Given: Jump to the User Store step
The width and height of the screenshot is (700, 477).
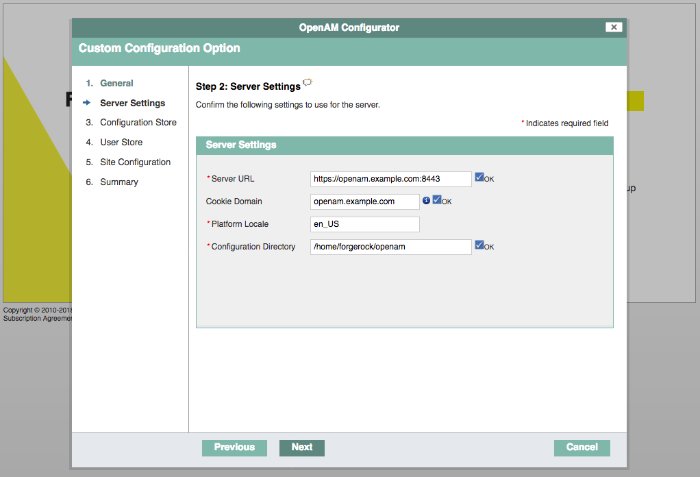Looking at the screenshot, I should point(121,142).
